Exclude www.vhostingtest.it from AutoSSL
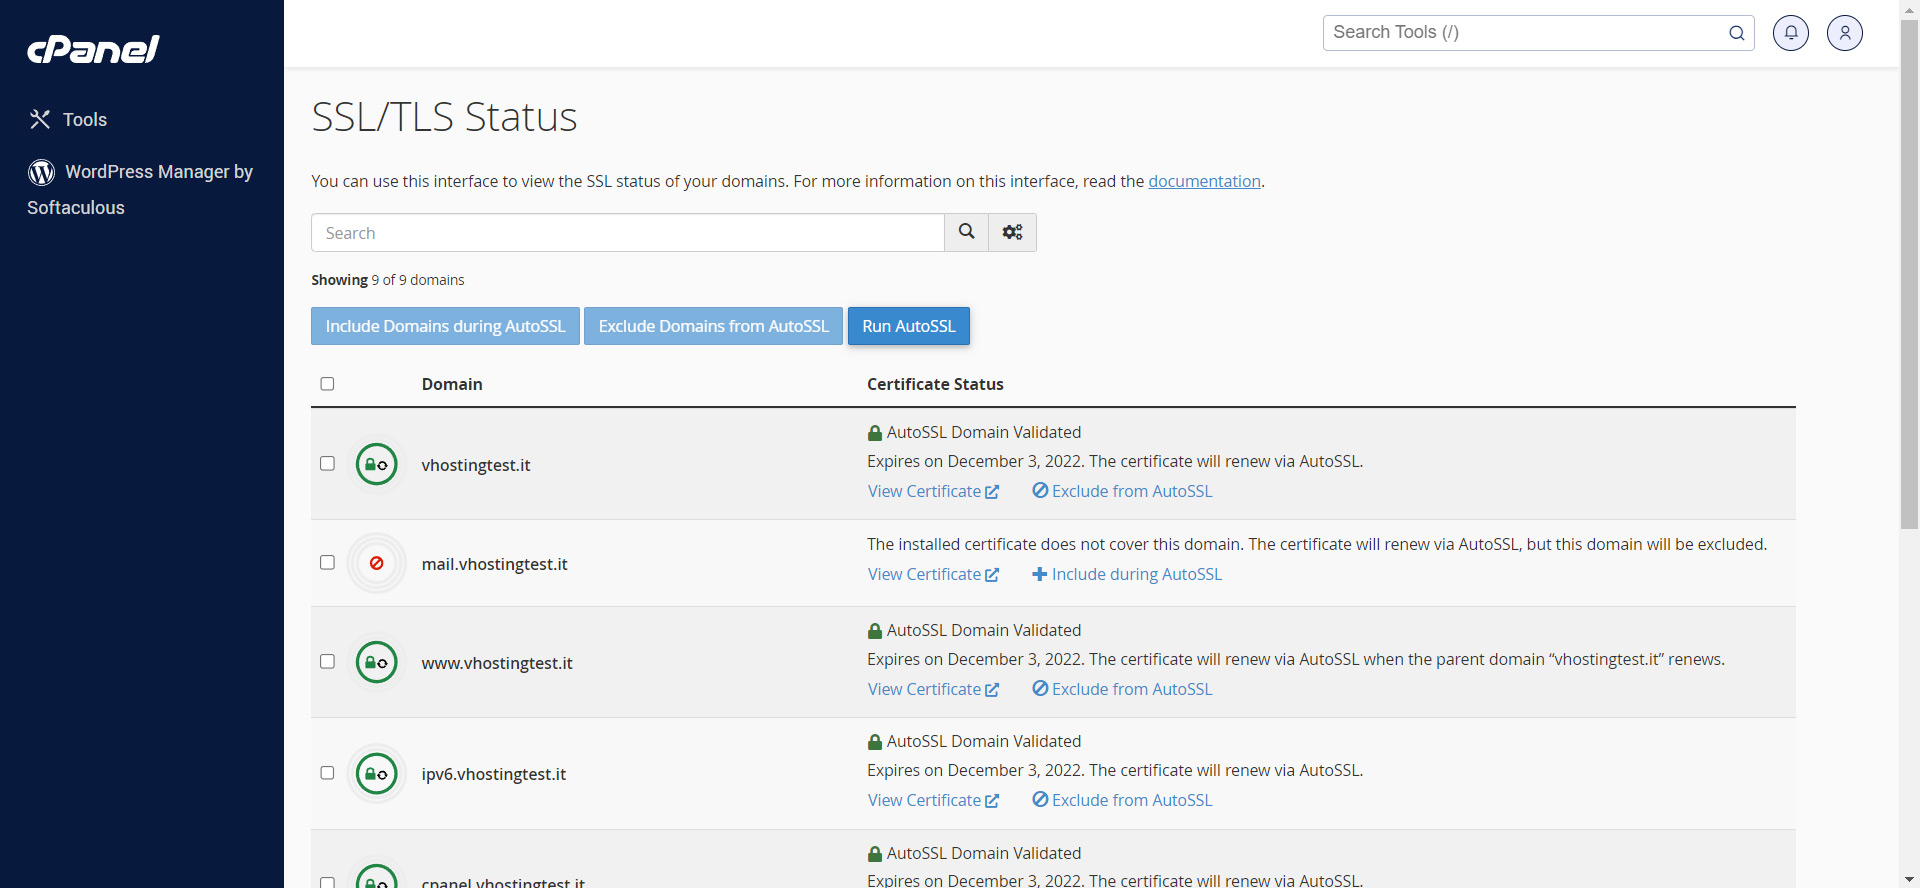Screen dimensions: 1920x888 tap(1122, 689)
